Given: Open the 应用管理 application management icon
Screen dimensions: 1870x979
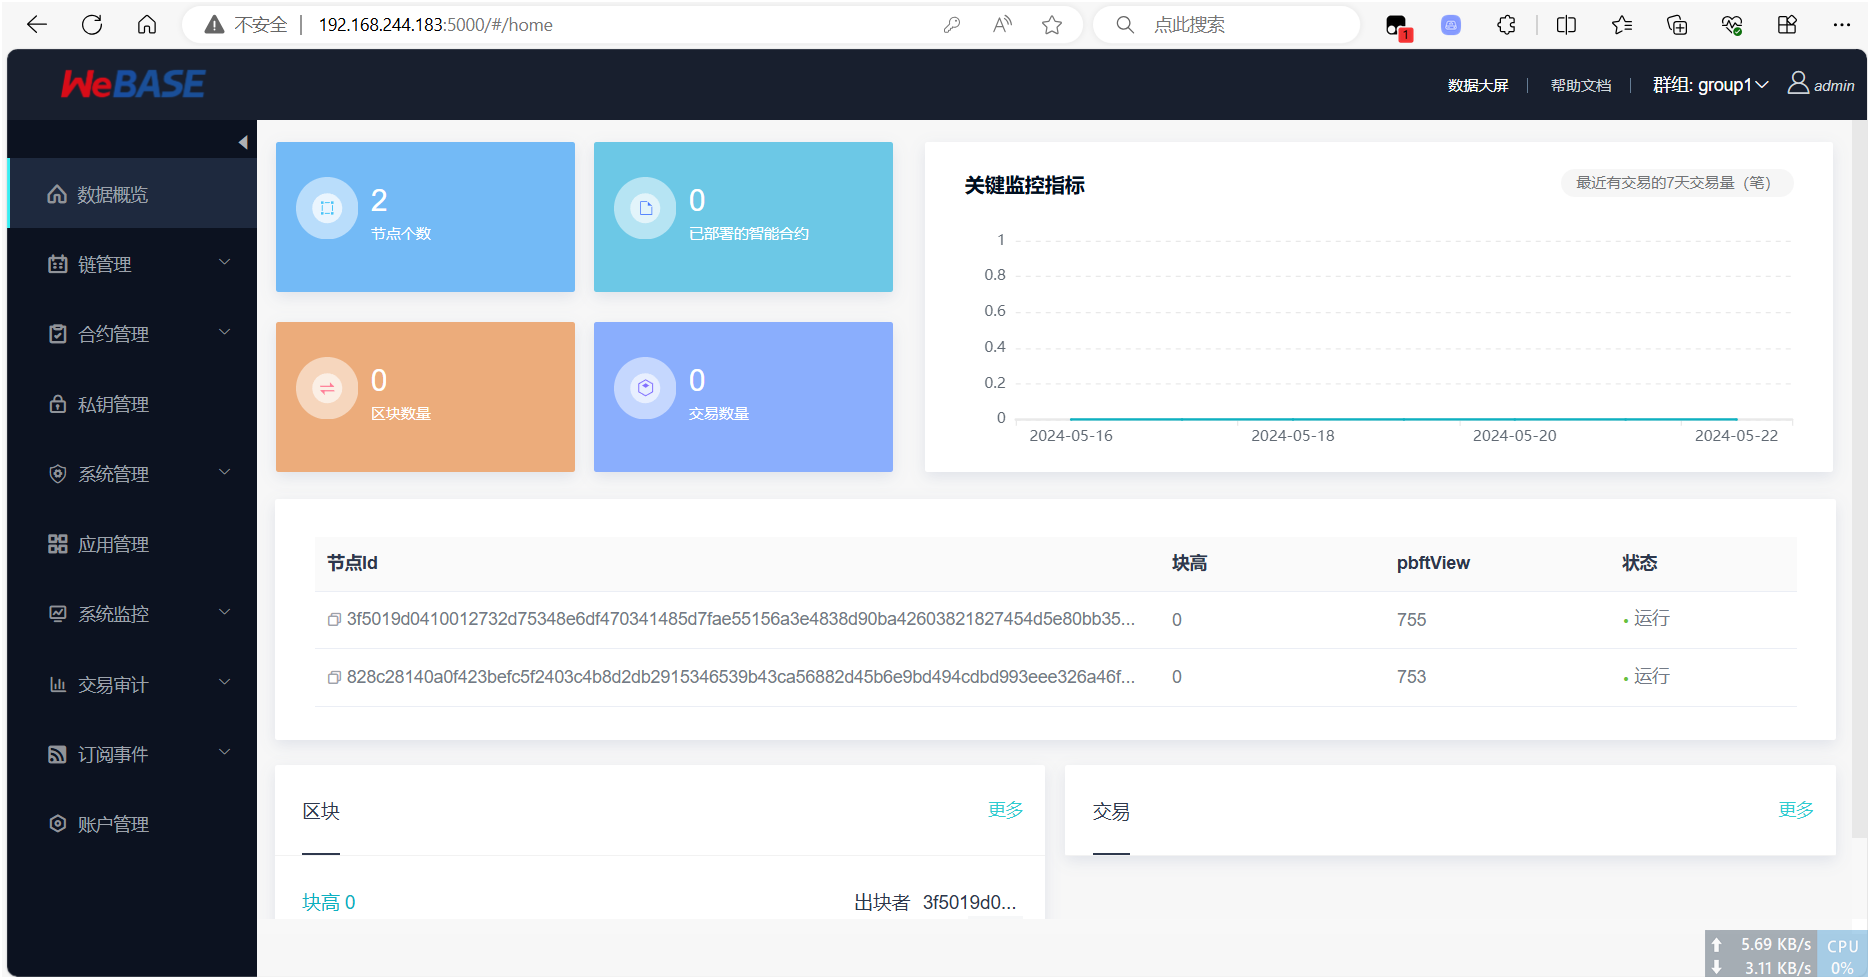Looking at the screenshot, I should [57, 544].
